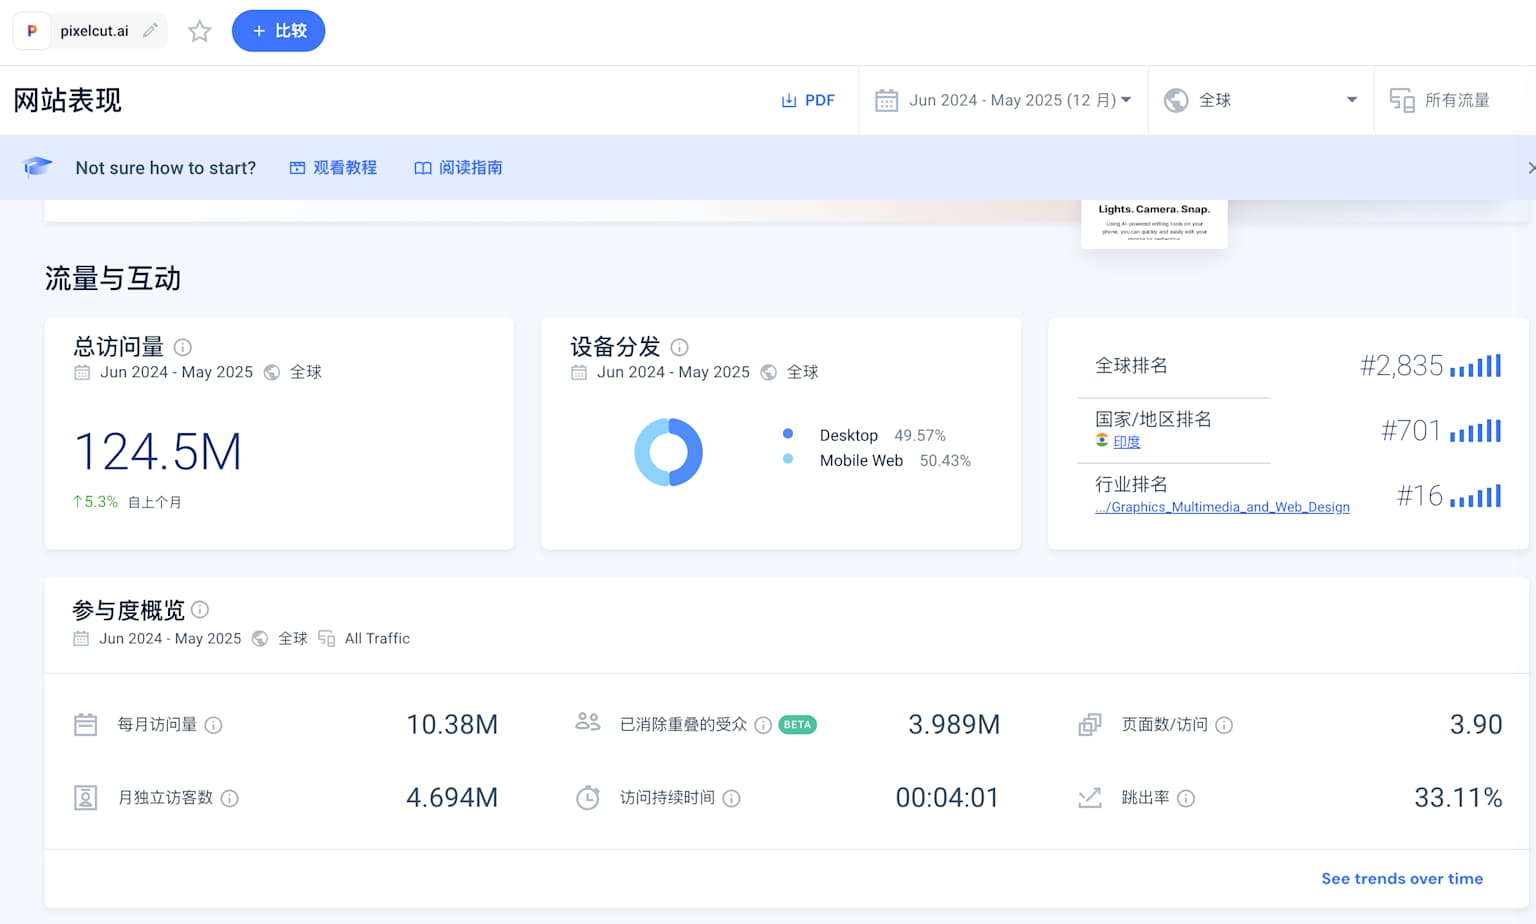Click info icon beside 参与度概览

pos(200,609)
